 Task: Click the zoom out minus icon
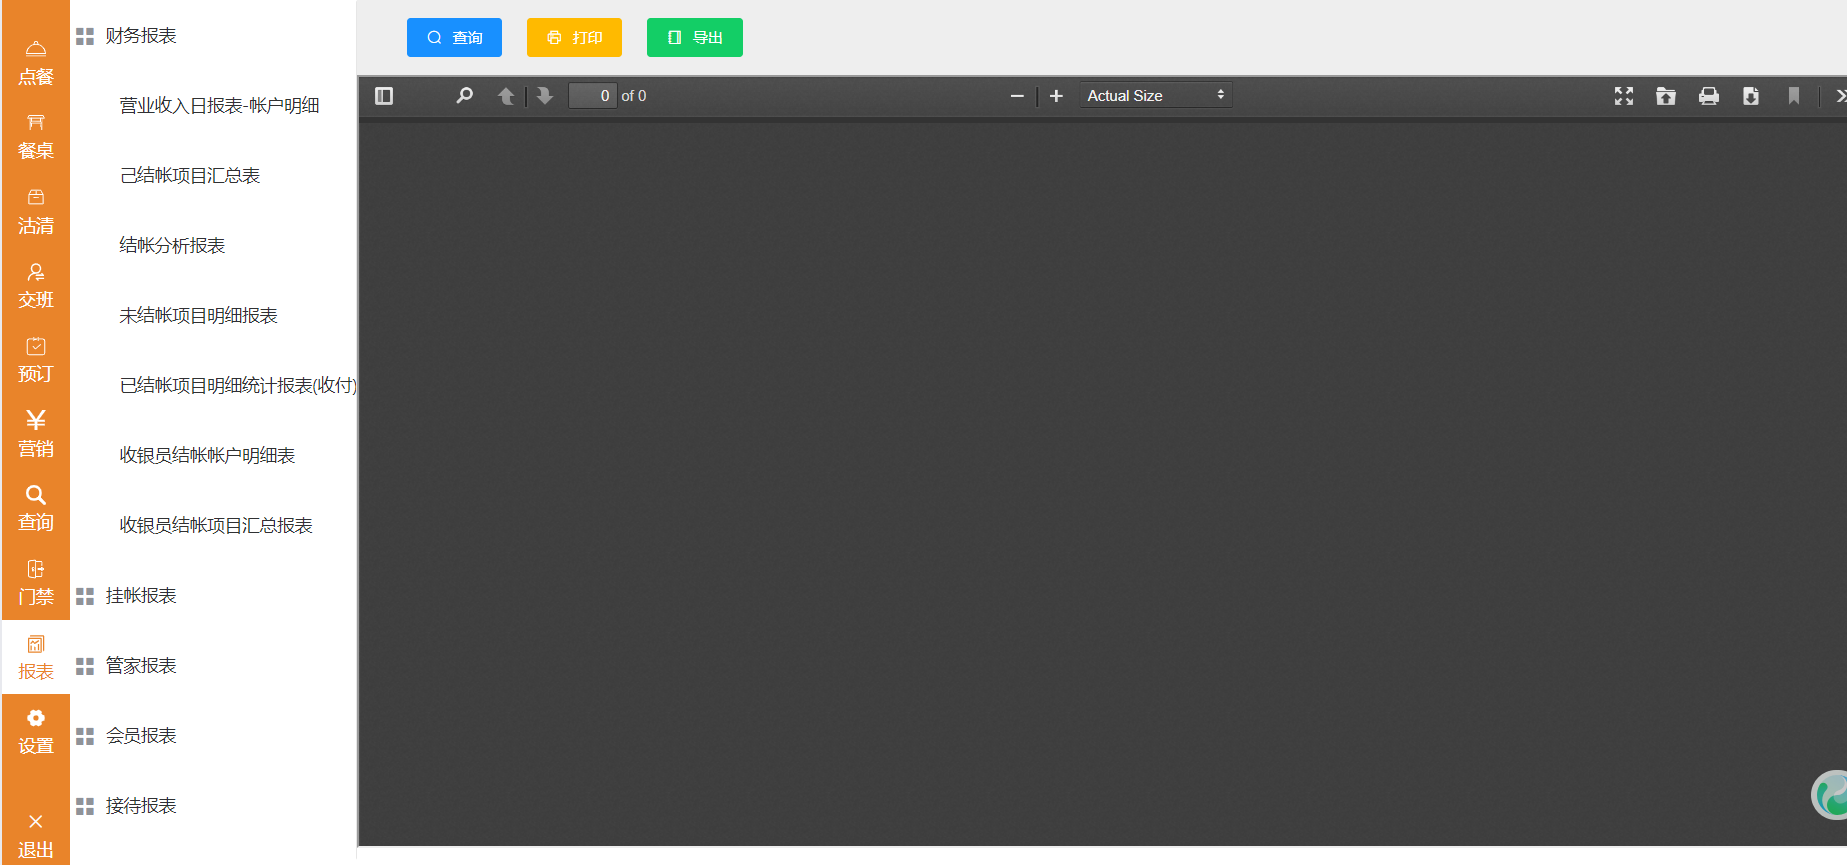click(1017, 96)
